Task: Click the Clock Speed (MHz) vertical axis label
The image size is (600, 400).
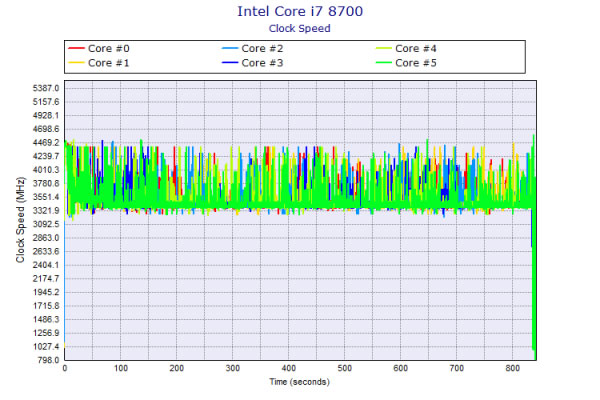Action: (20, 220)
